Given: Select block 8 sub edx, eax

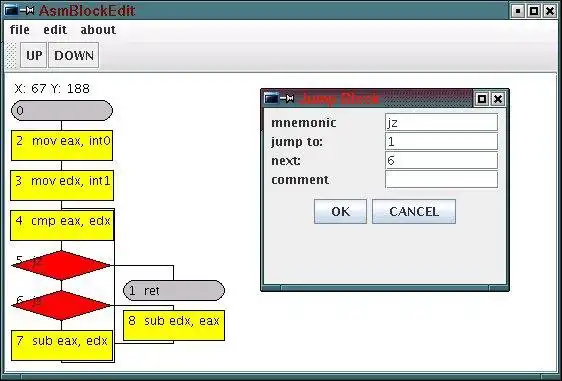Looking at the screenshot, I should click(174, 325).
